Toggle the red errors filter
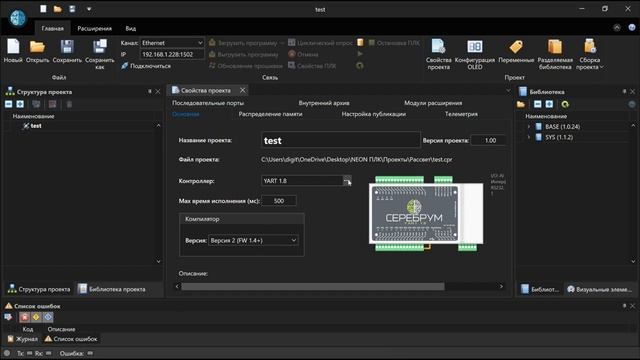The width and height of the screenshot is (640, 360). click(24, 317)
